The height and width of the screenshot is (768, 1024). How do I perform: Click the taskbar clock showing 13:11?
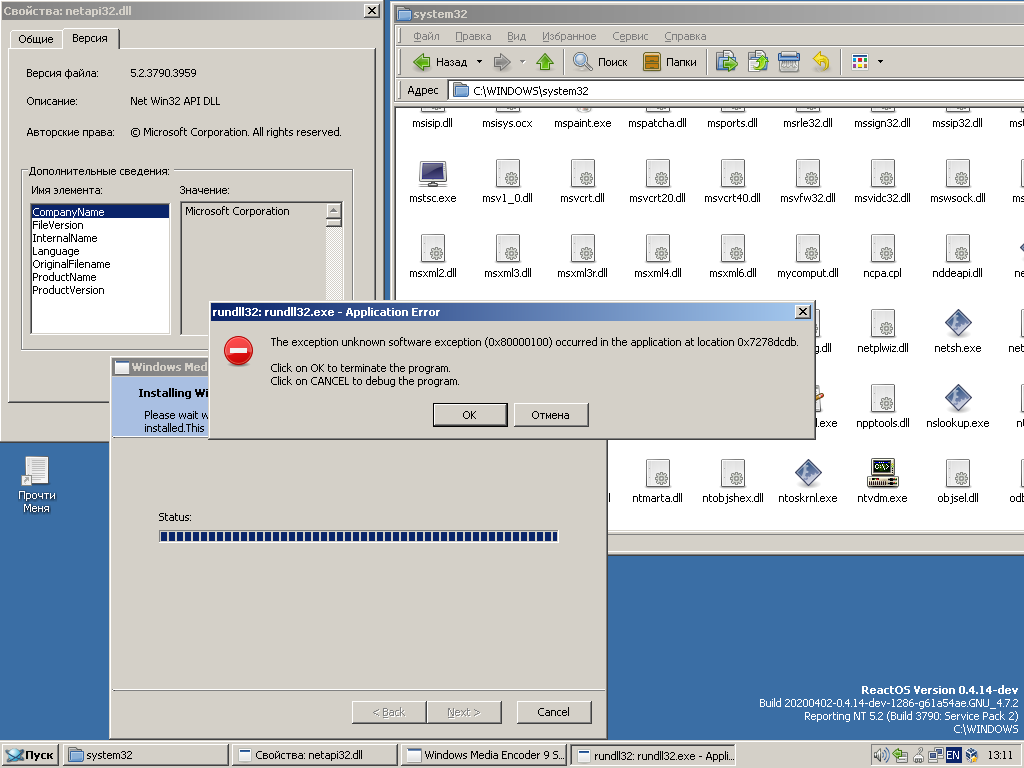tap(1000, 756)
